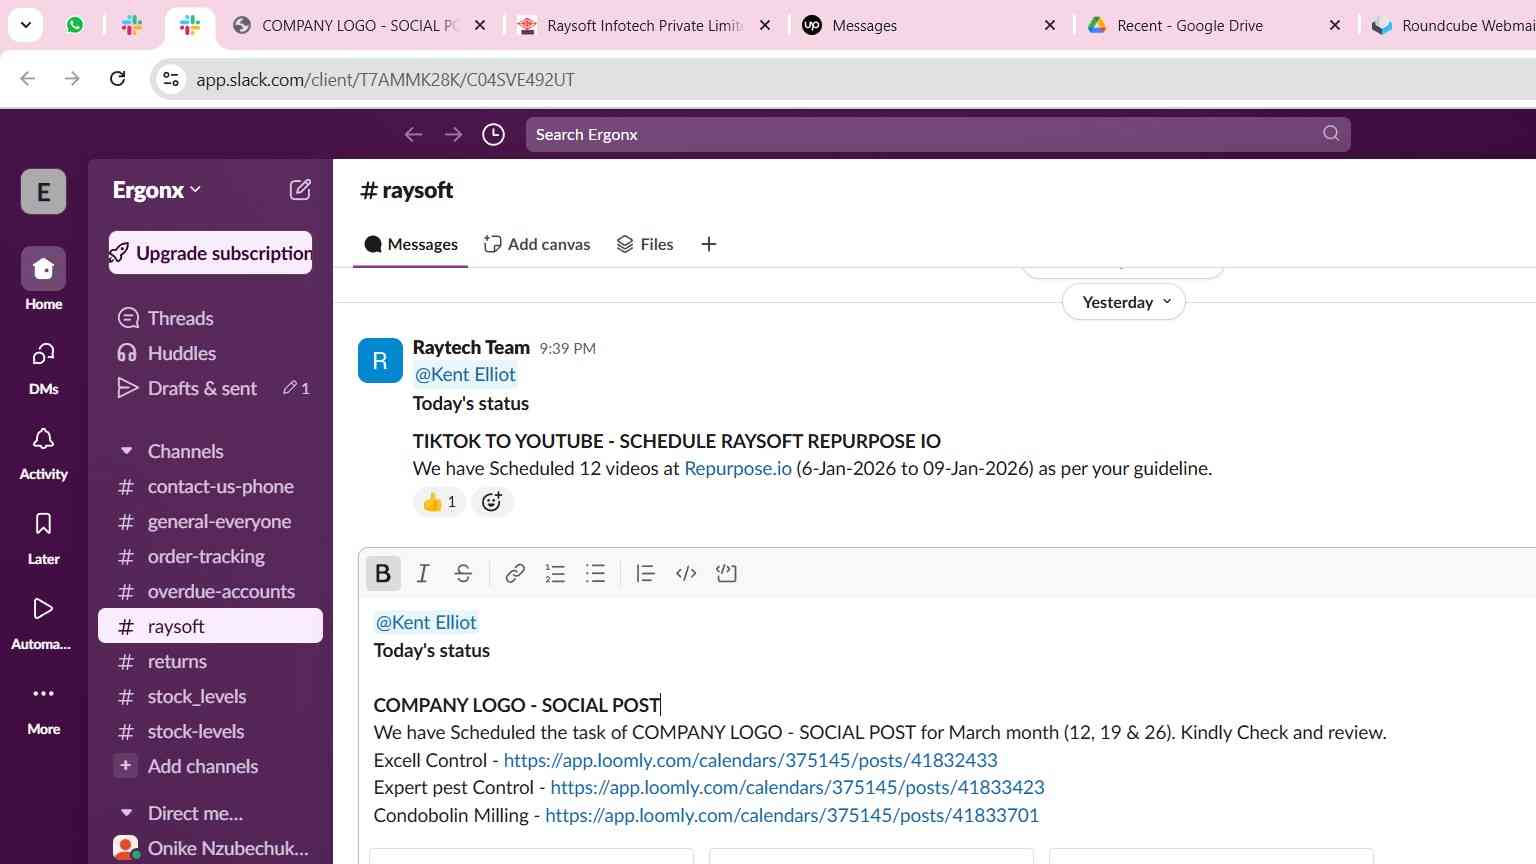Select the Ergonx workspace tile E
This screenshot has width=1536, height=864.
click(x=43, y=191)
